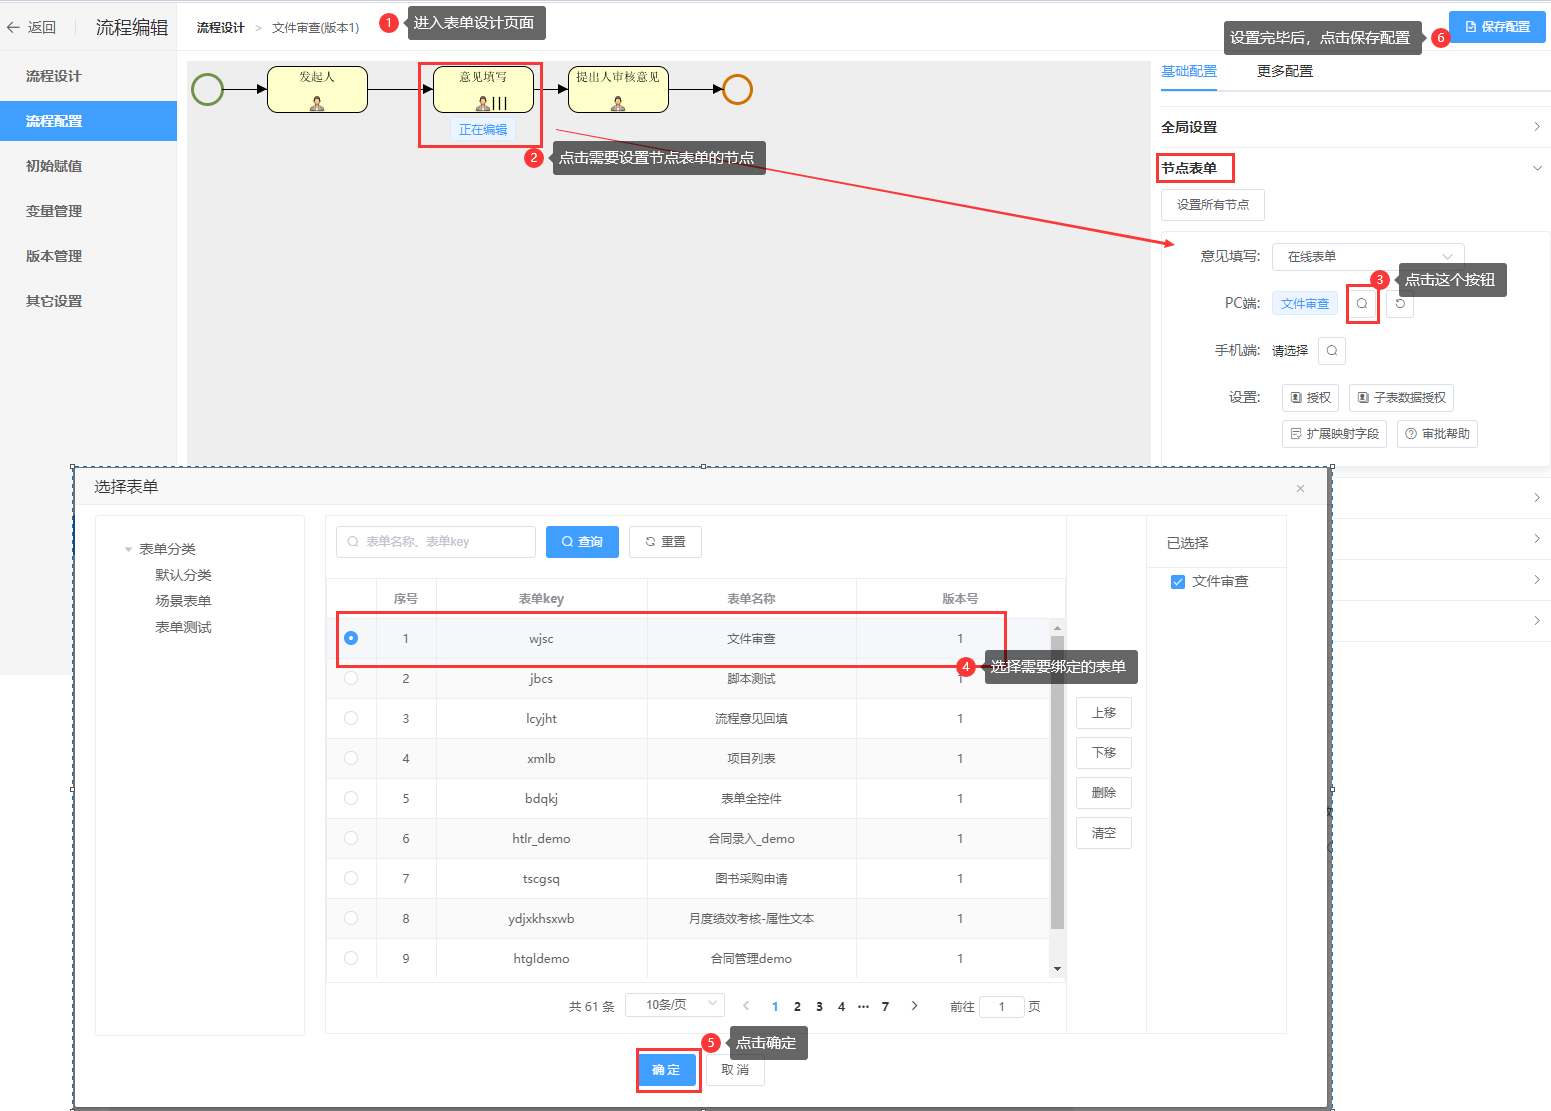Viewport: 1551px width, 1111px height.
Task: Click down arrow of table scrollbar
Action: coord(1057,969)
